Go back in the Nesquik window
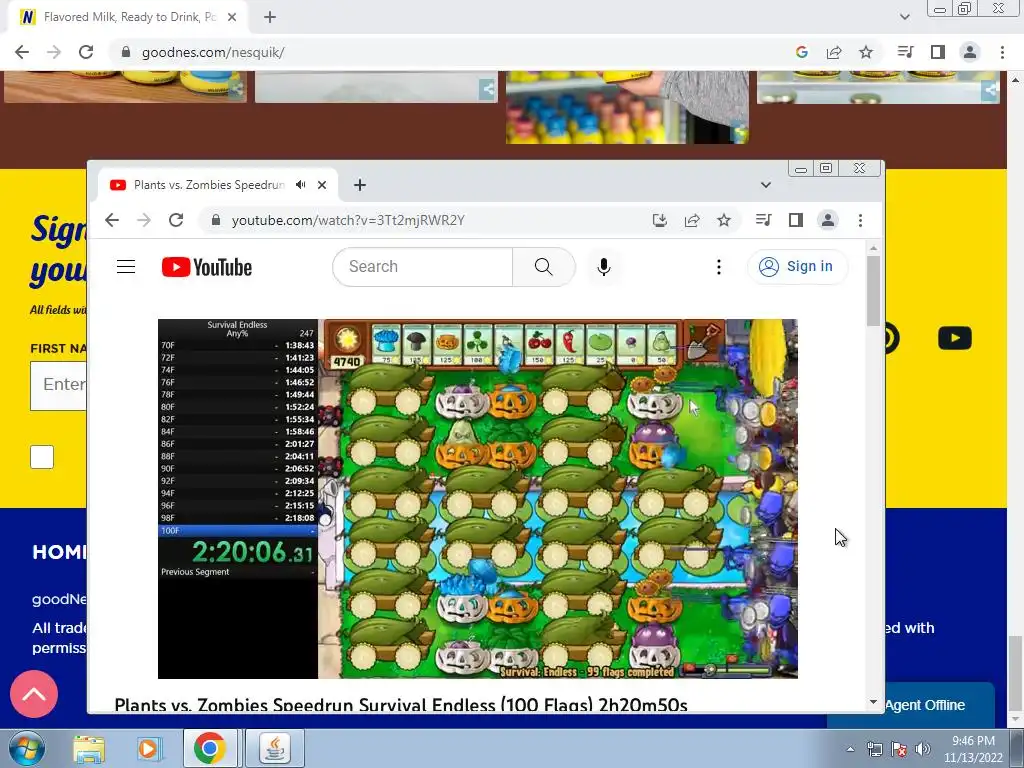Image resolution: width=1024 pixels, height=768 pixels. (x=22, y=52)
